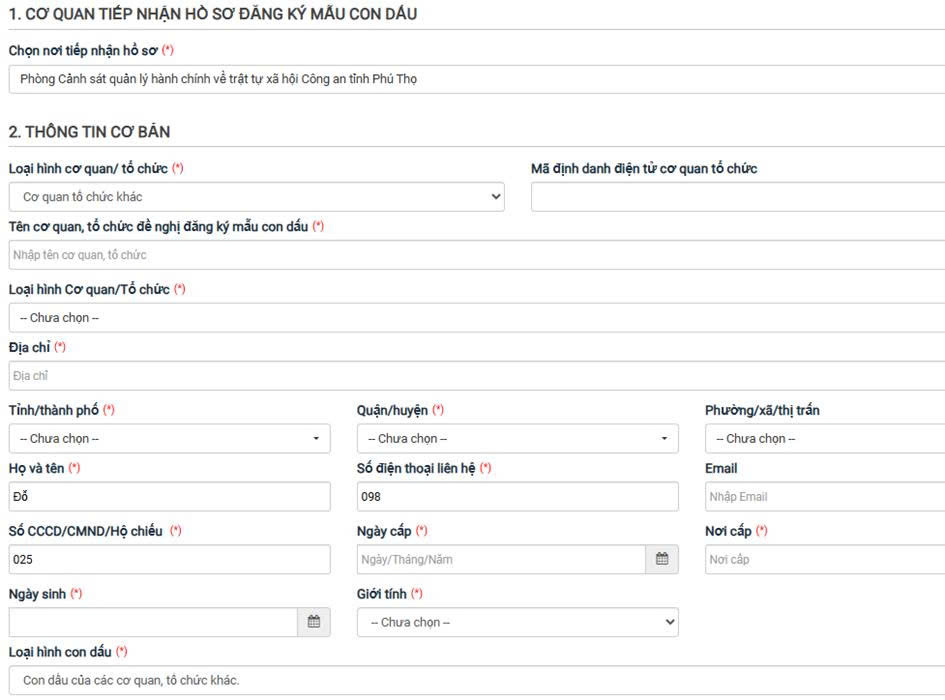Image resolution: width=945 pixels, height=700 pixels.
Task: Open the Loại hình con dấu selector
Action: tap(476, 681)
